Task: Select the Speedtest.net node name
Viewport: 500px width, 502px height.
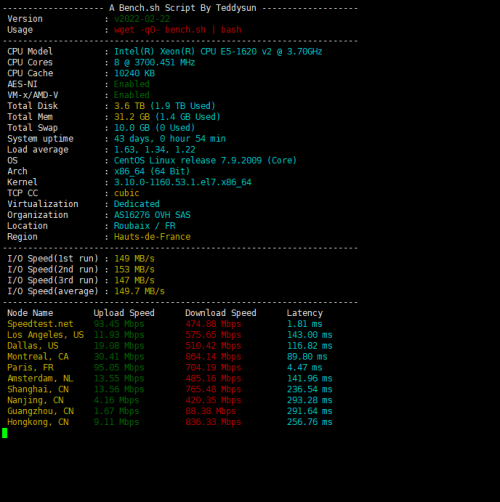Action: click(x=40, y=324)
